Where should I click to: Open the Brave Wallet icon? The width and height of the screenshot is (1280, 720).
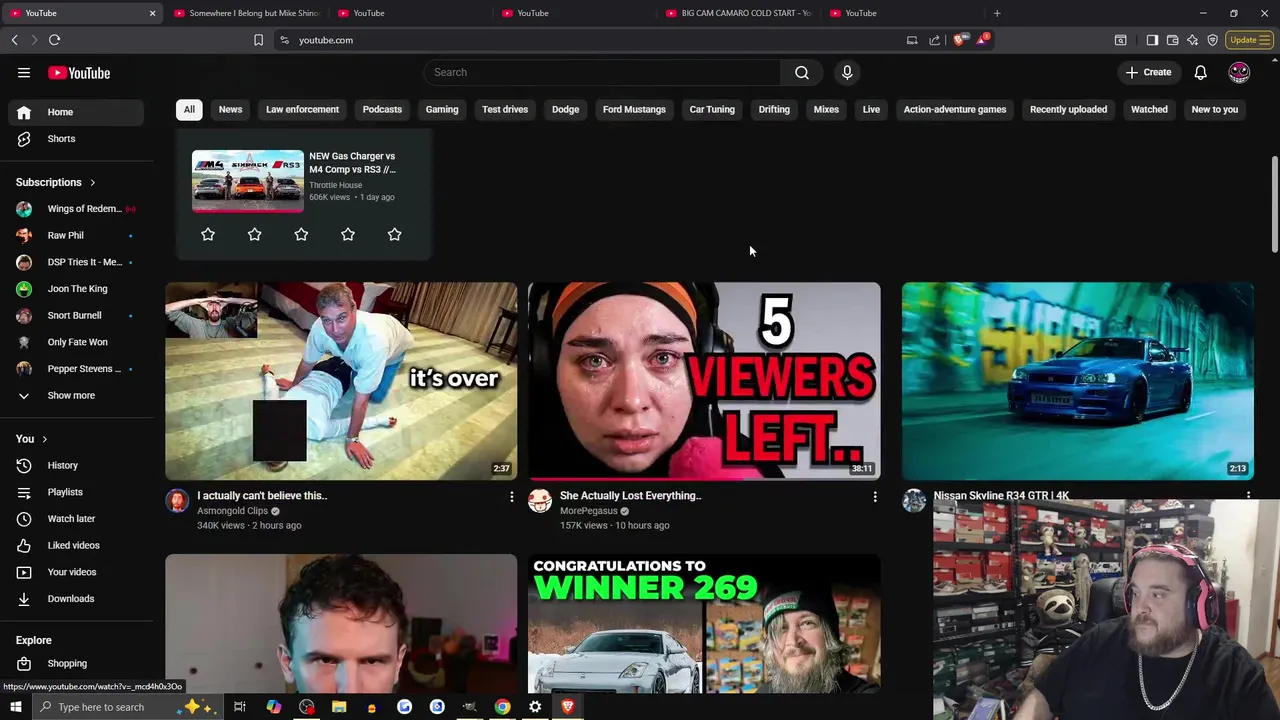tap(1172, 40)
